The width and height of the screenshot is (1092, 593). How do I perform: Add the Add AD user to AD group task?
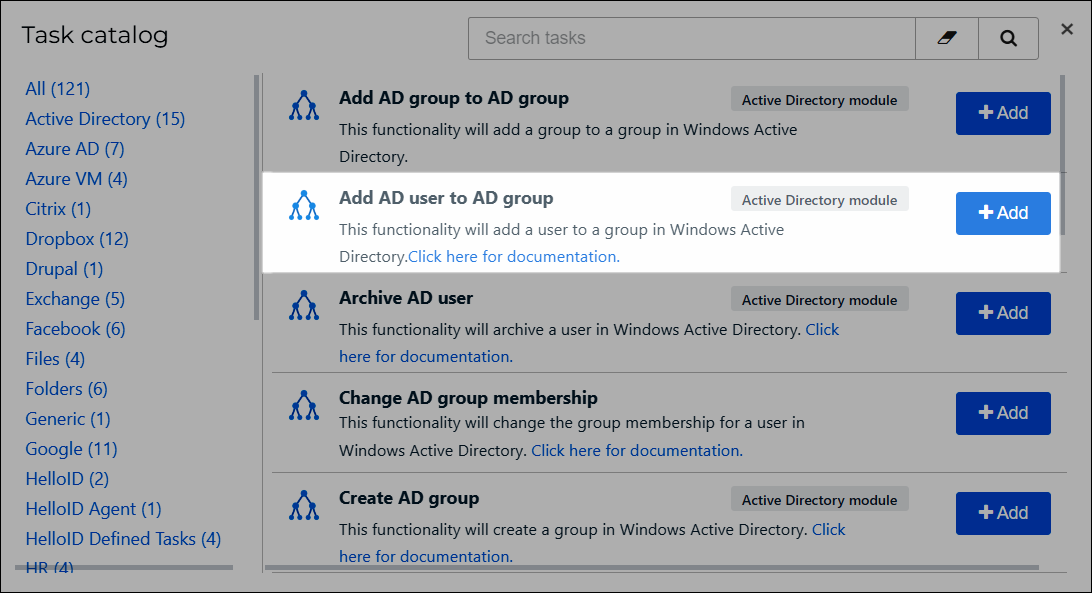(x=1003, y=213)
